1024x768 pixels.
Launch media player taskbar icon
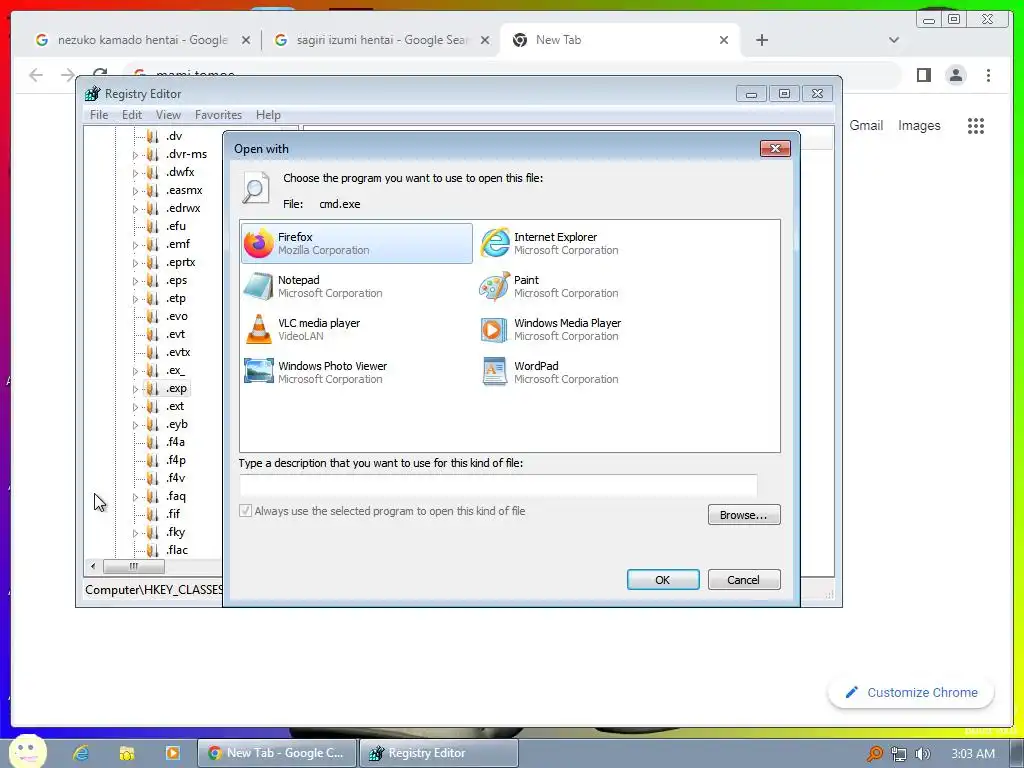coord(172,753)
